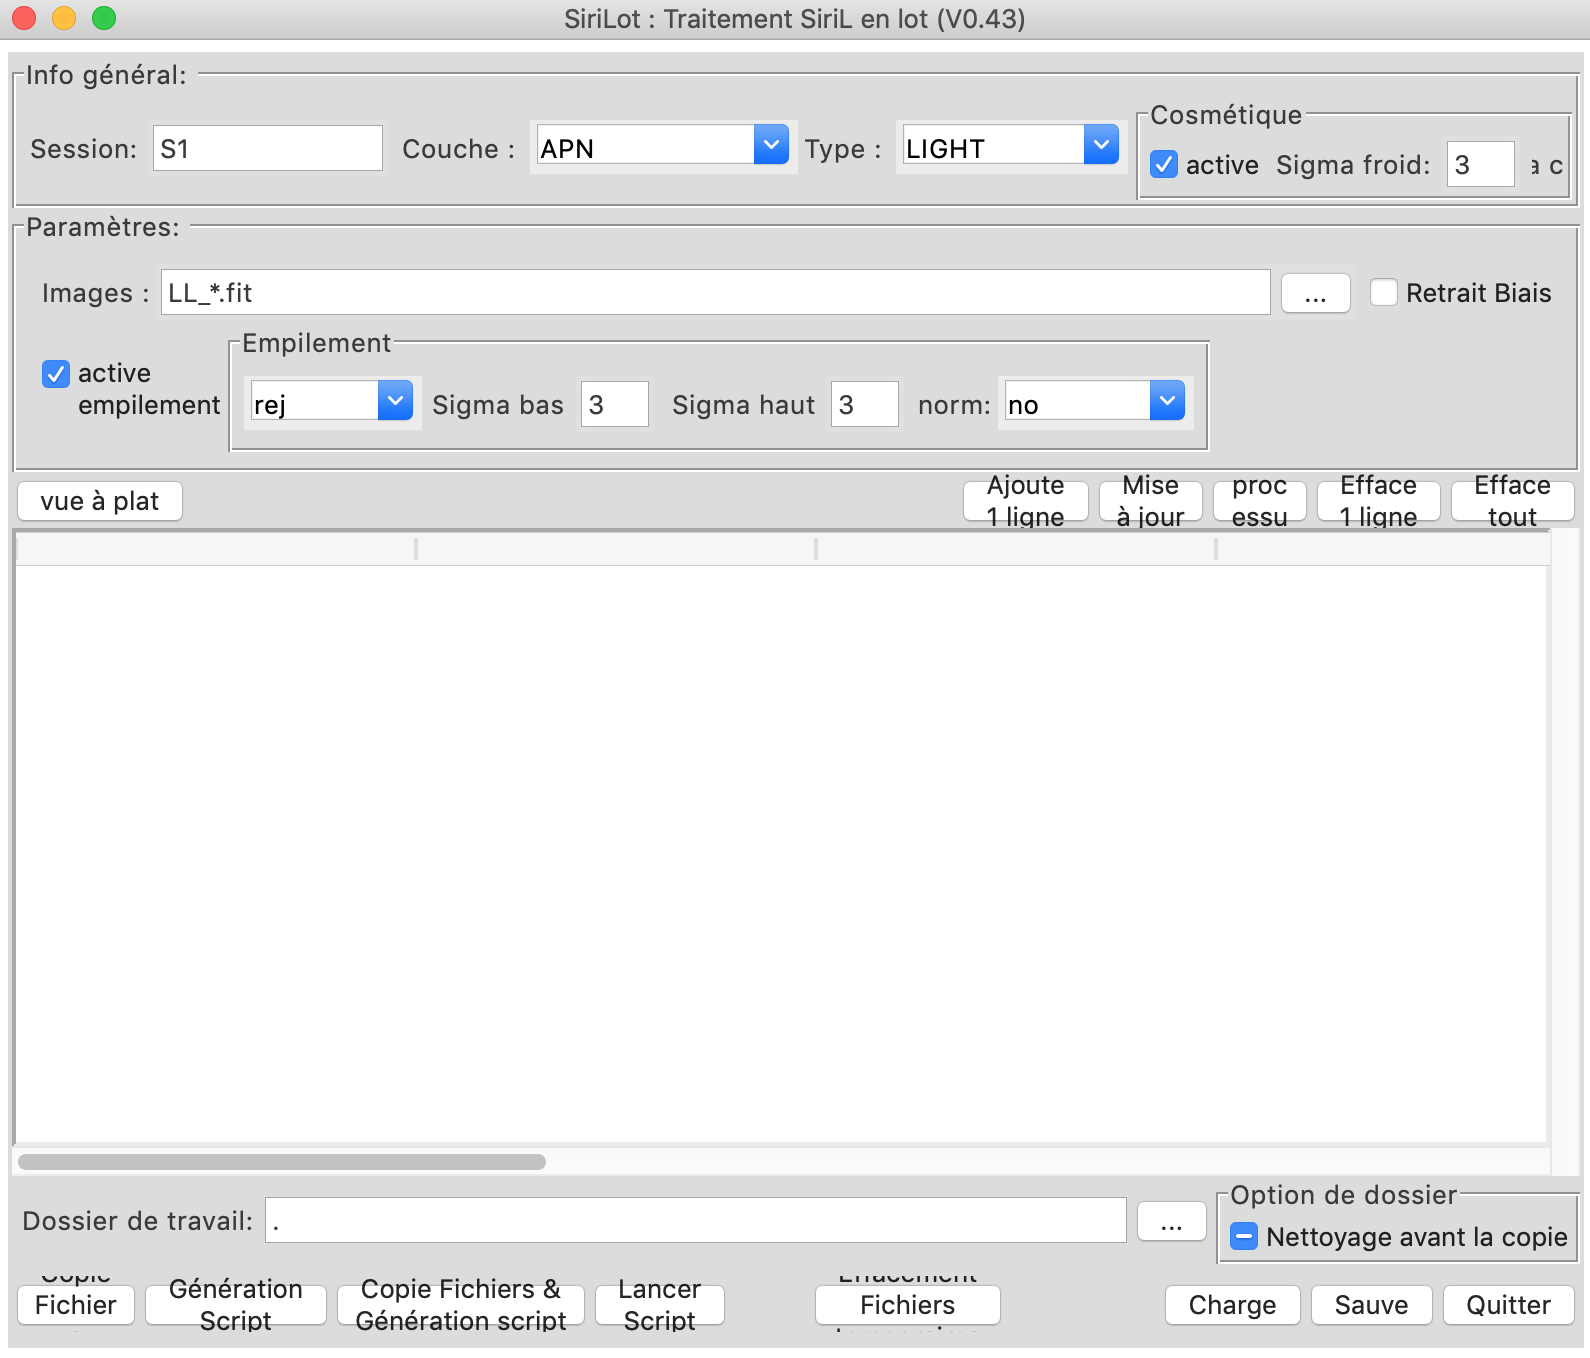Click the Session text field
The height and width of the screenshot is (1358, 1590).
pos(267,148)
